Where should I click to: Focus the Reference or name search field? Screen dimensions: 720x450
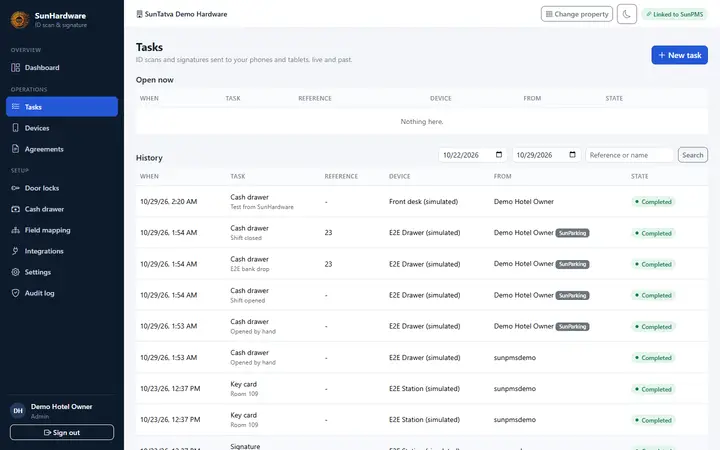629,155
